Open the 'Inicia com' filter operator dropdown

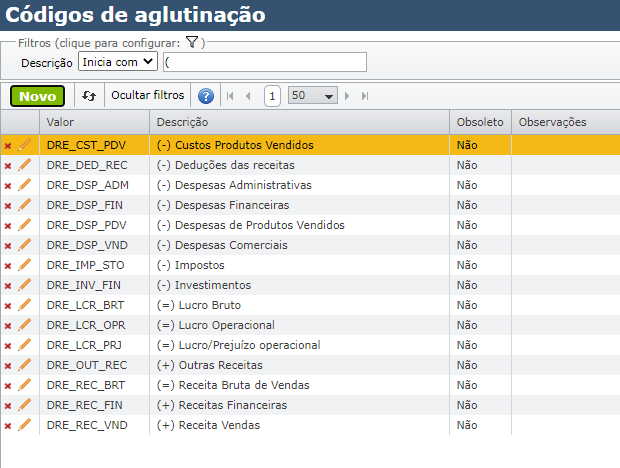[x=118, y=62]
